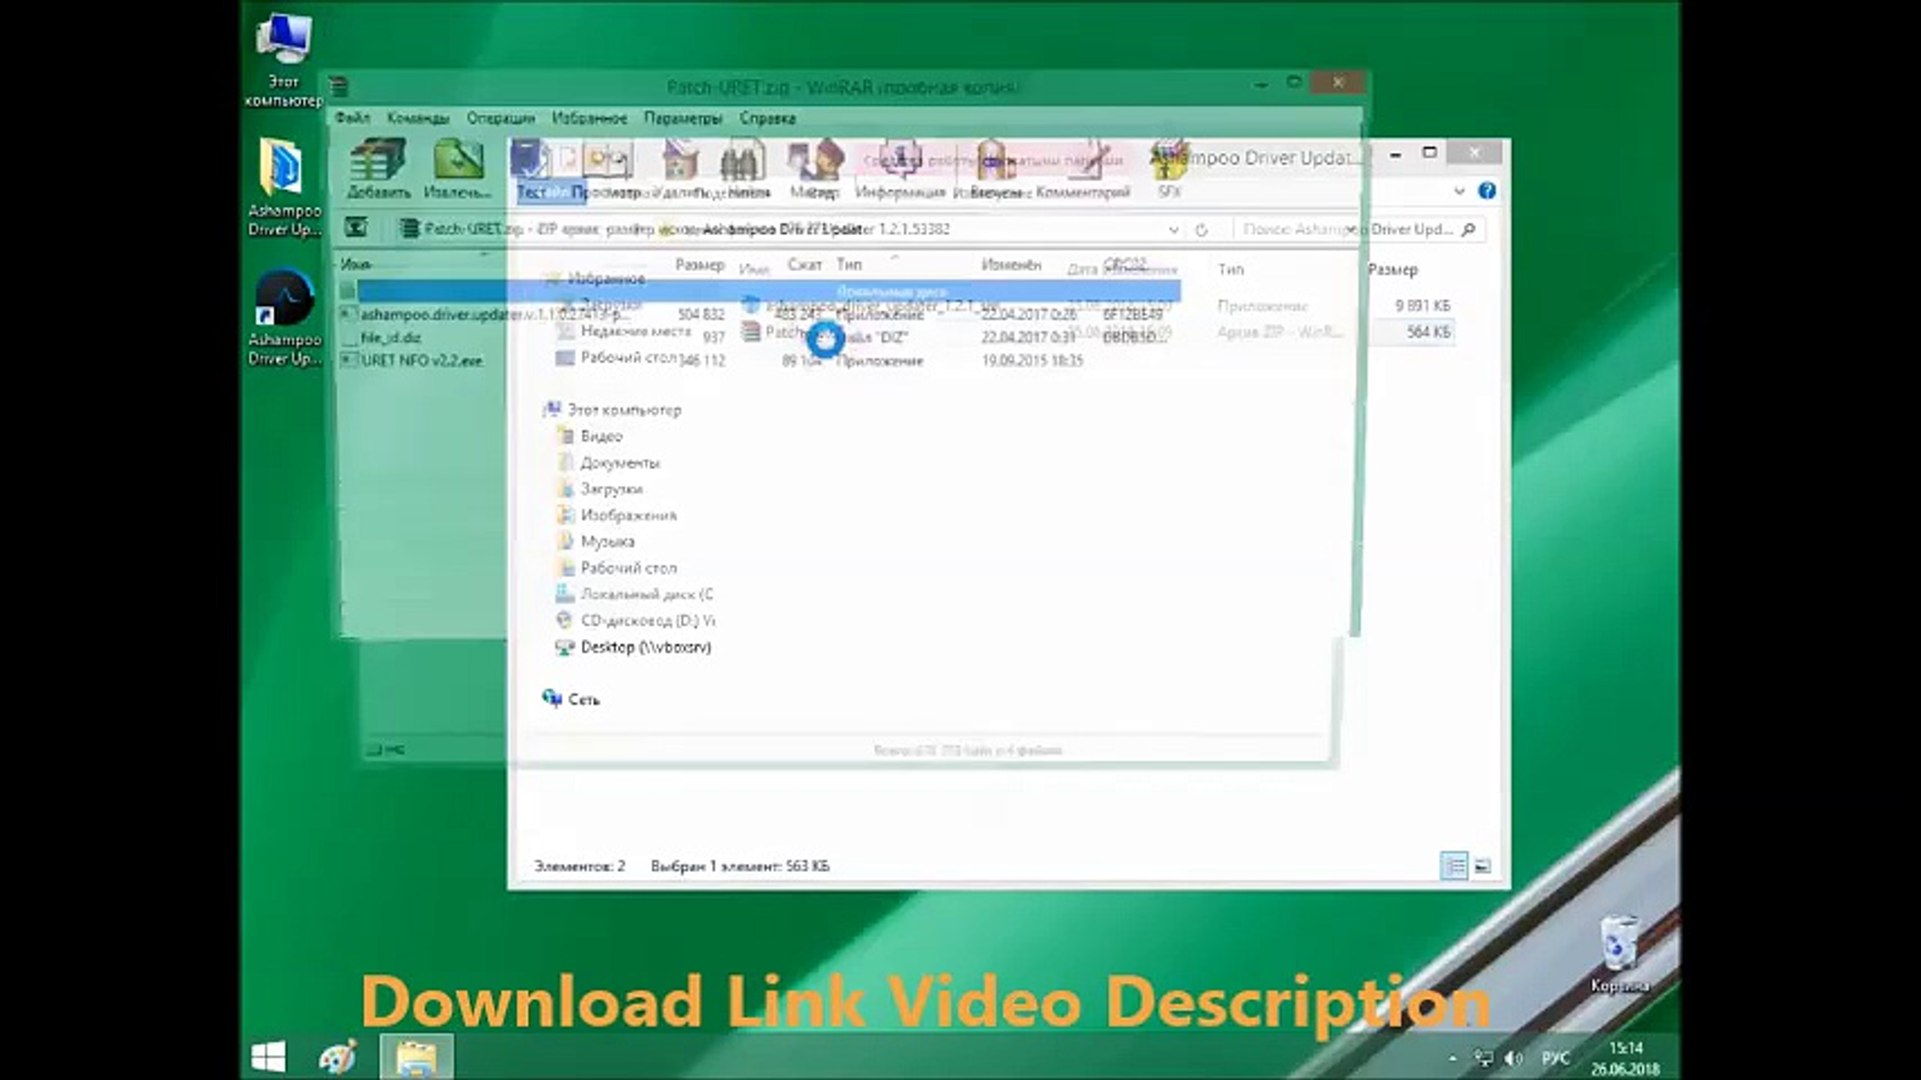Viewport: 1921px width, 1080px height.
Task: Click the Explorer help question mark icon
Action: point(1487,191)
